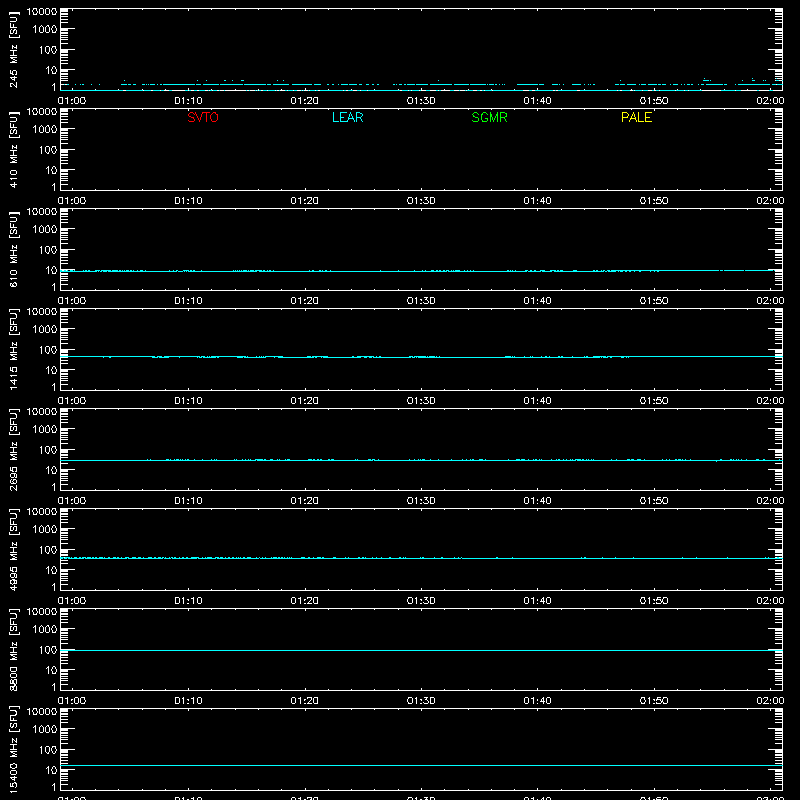Click 02:00 time label under 245 MHz panel
This screenshot has width=800, height=800.
[770, 101]
